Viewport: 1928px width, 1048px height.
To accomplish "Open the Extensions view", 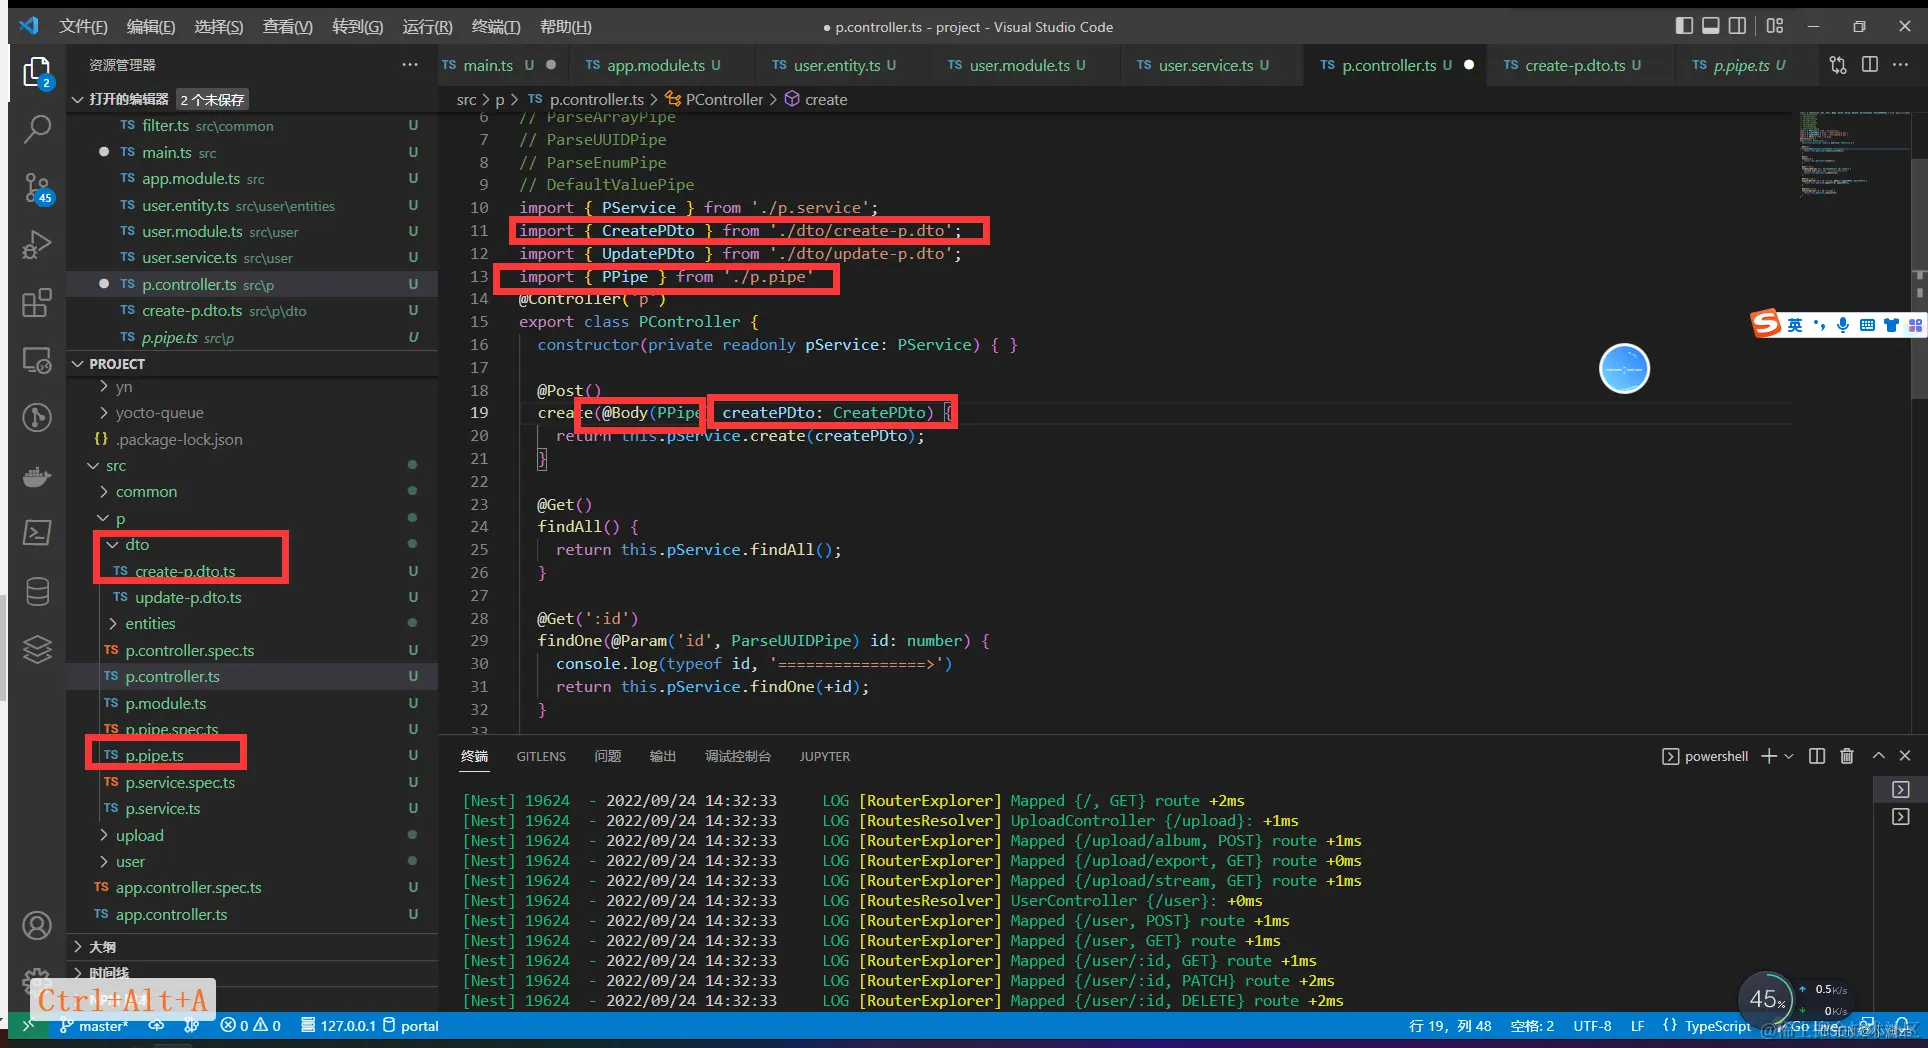I will [37, 302].
